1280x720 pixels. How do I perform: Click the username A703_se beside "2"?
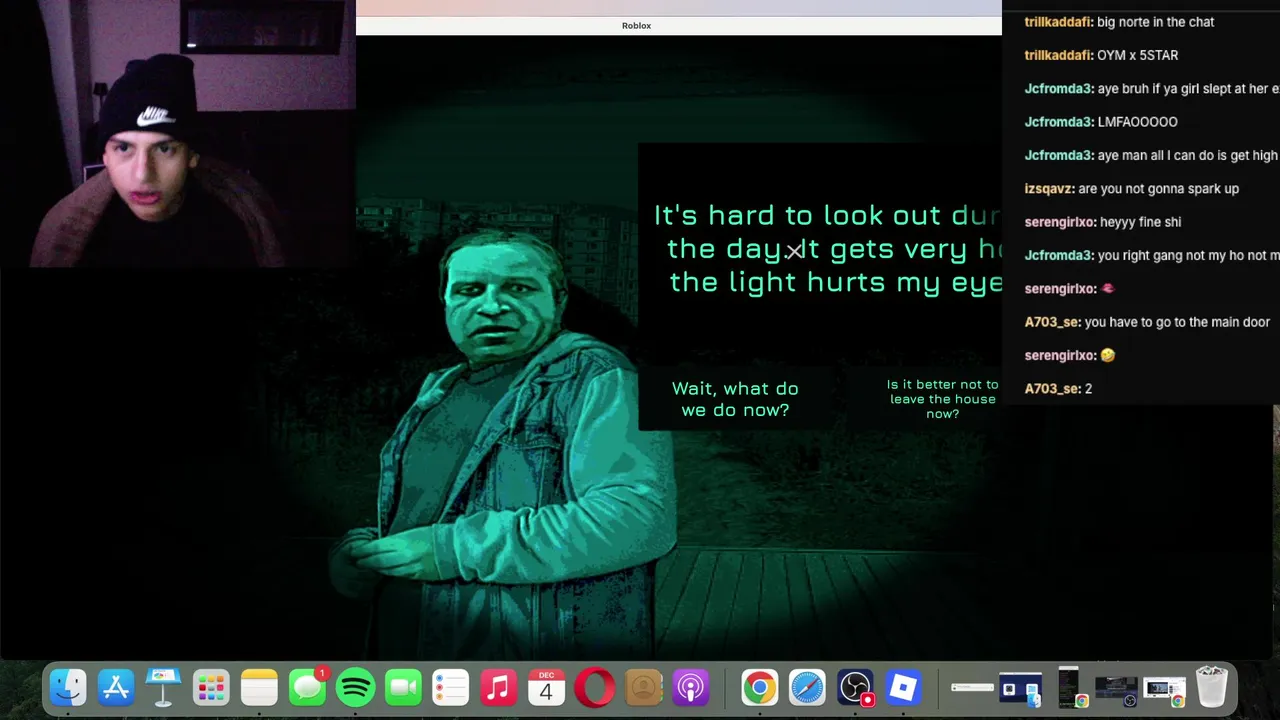coord(1052,388)
